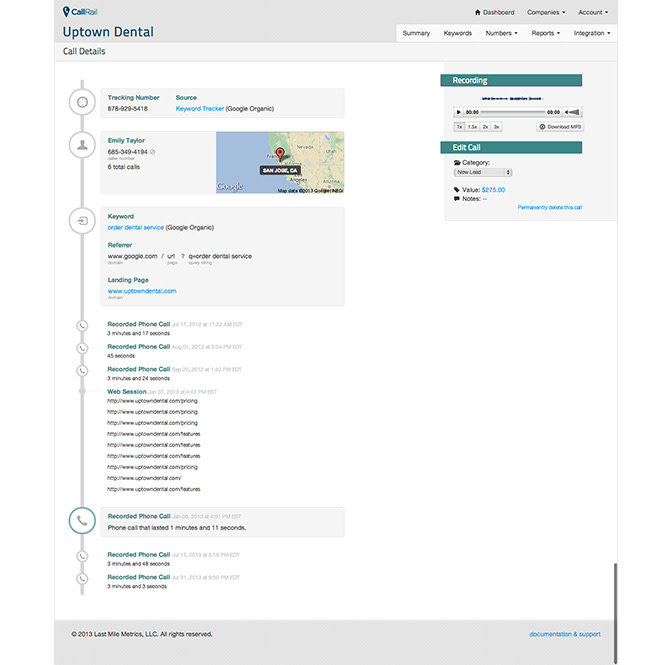The width and height of the screenshot is (665, 665).
Task: Click the 6 total calls text
Action: (123, 167)
